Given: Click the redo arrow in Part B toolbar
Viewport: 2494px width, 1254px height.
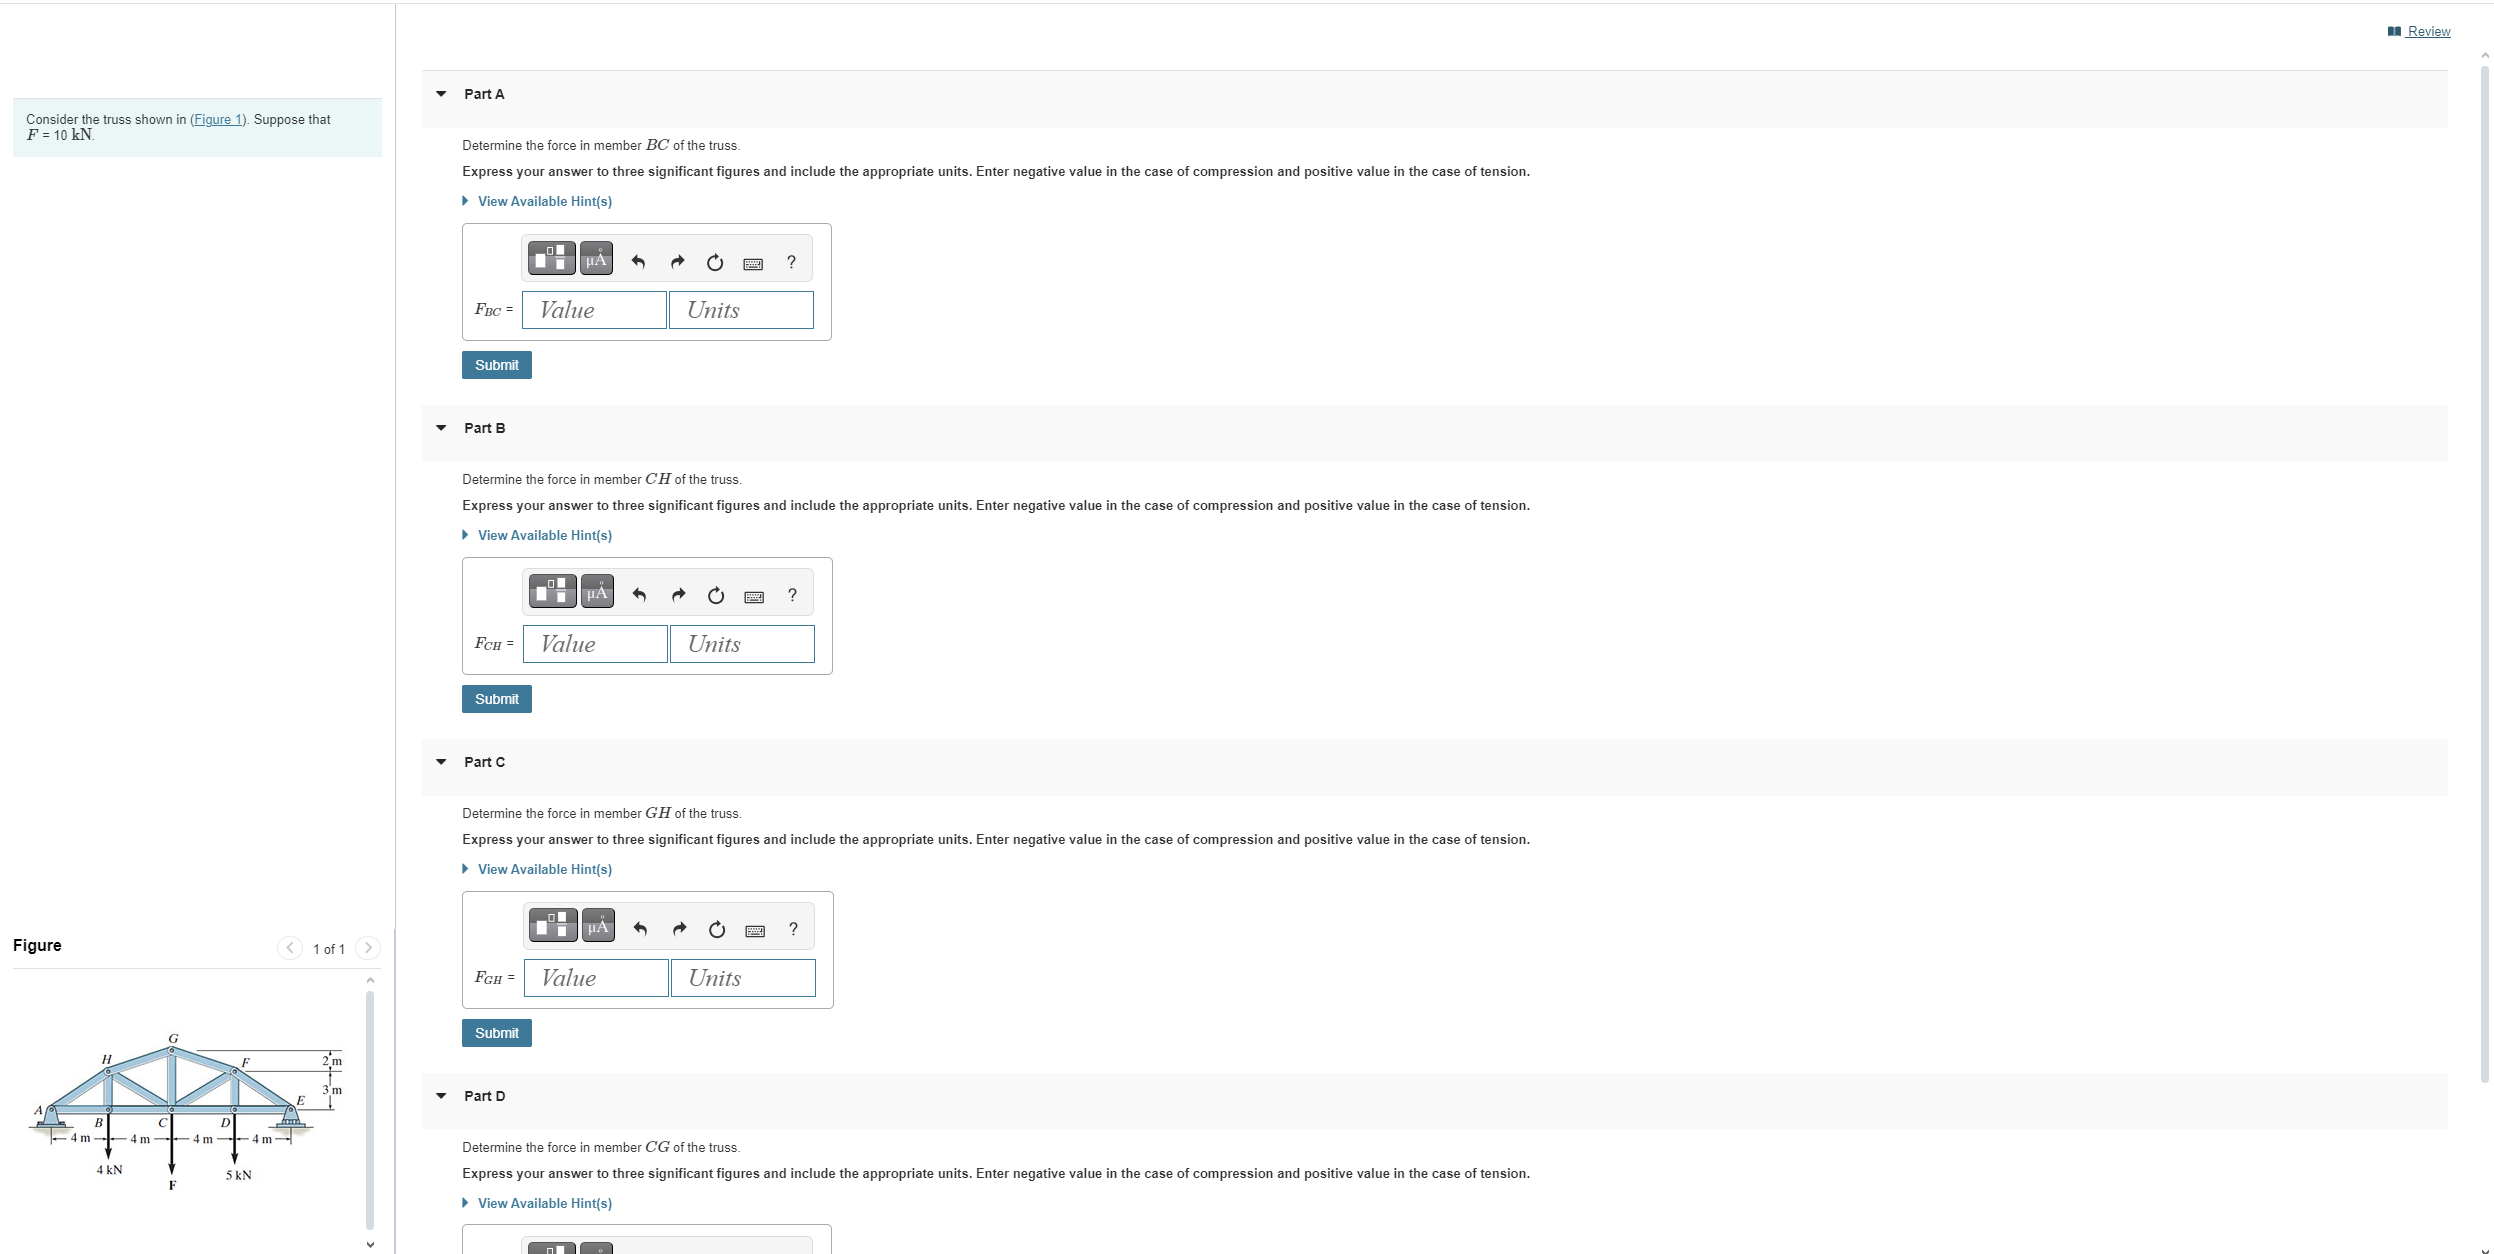Looking at the screenshot, I should [678, 595].
